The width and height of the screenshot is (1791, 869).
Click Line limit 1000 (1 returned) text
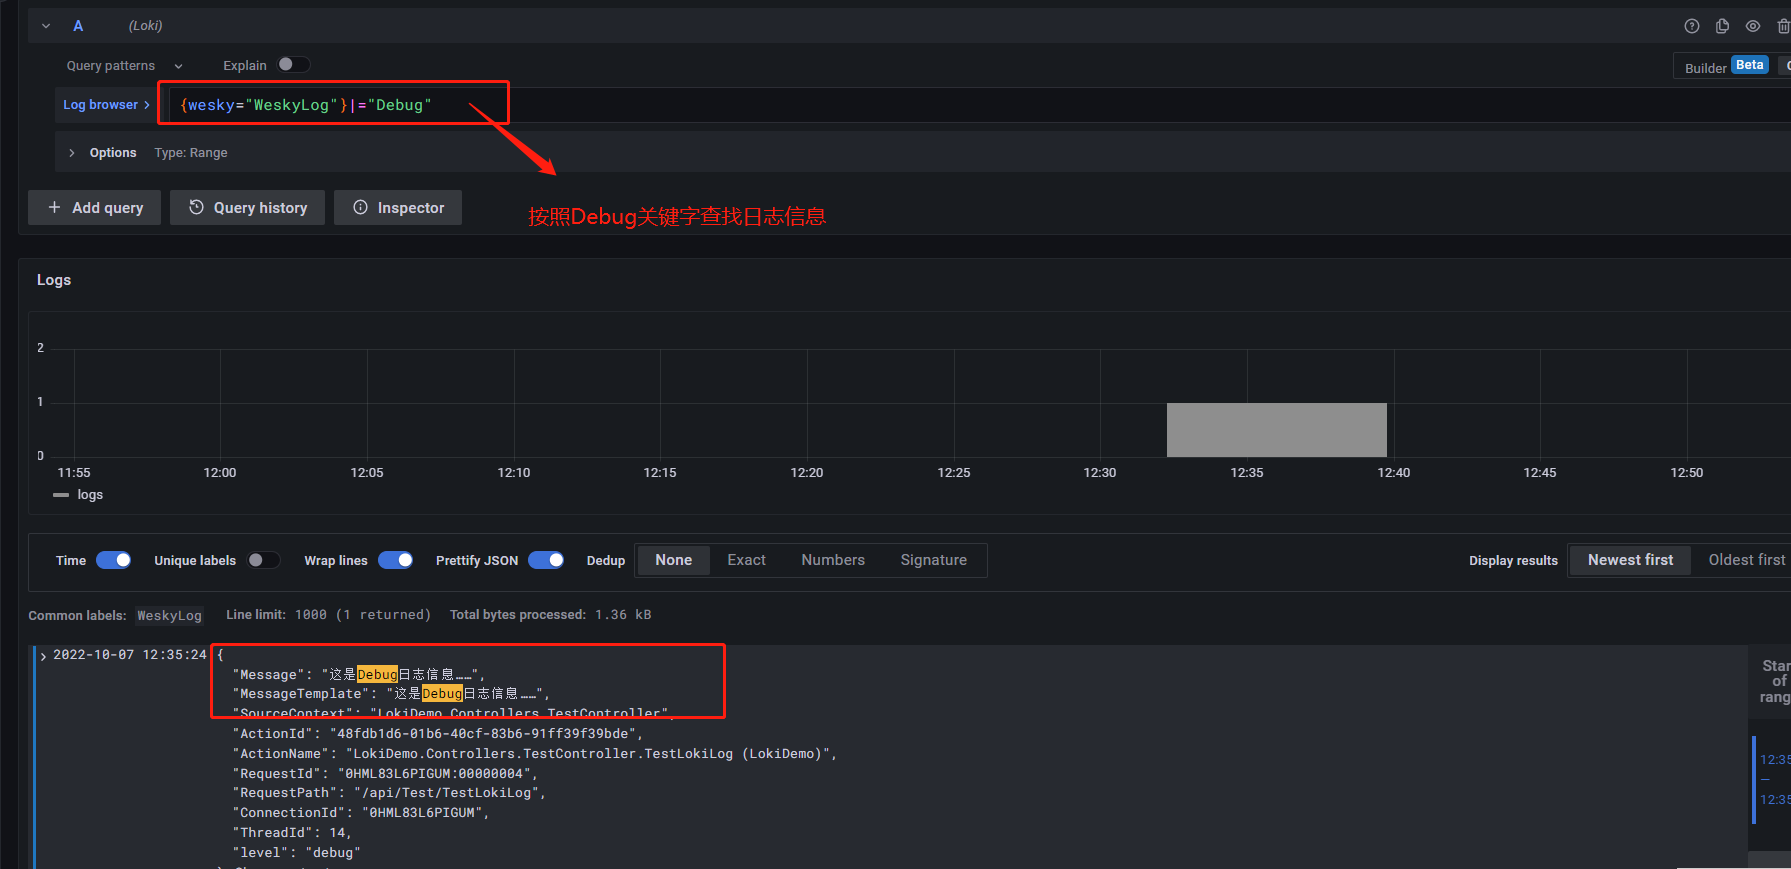coord(328,615)
